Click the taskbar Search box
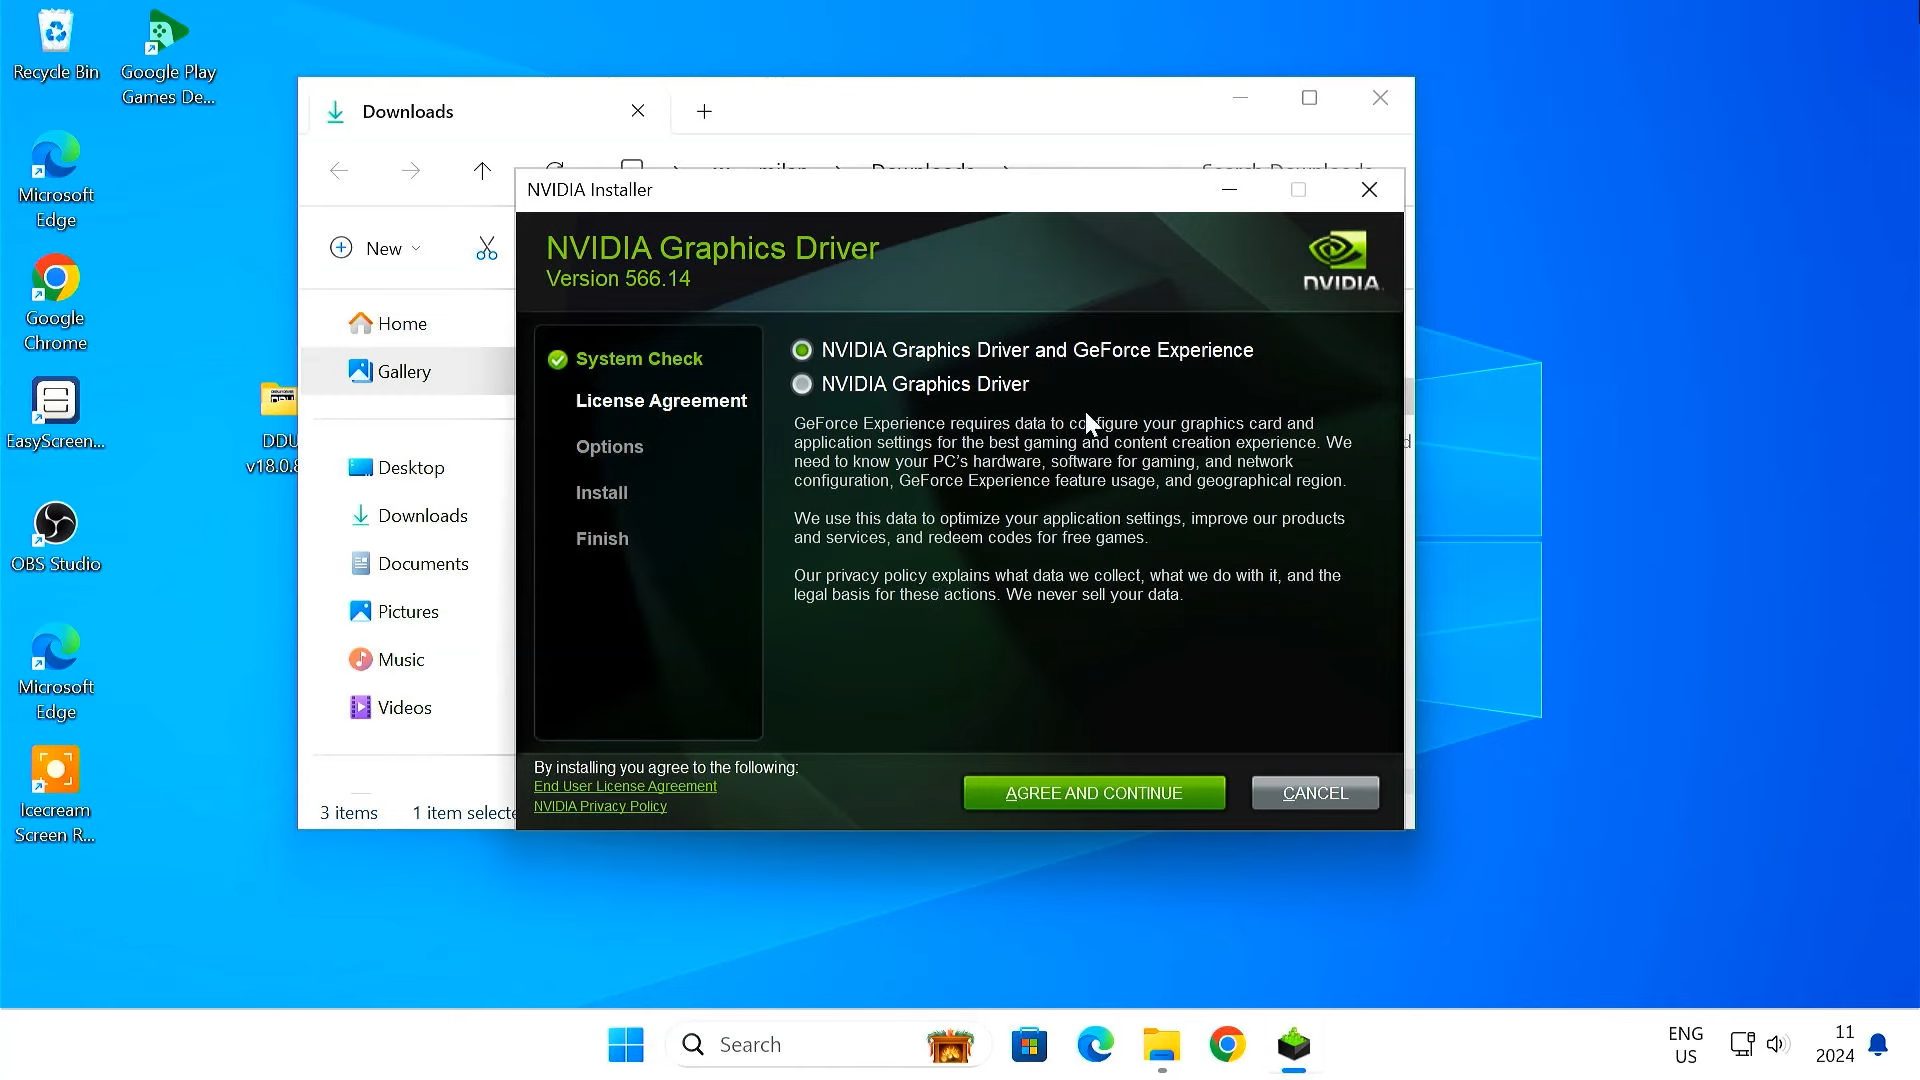1920x1080 pixels. click(828, 1045)
